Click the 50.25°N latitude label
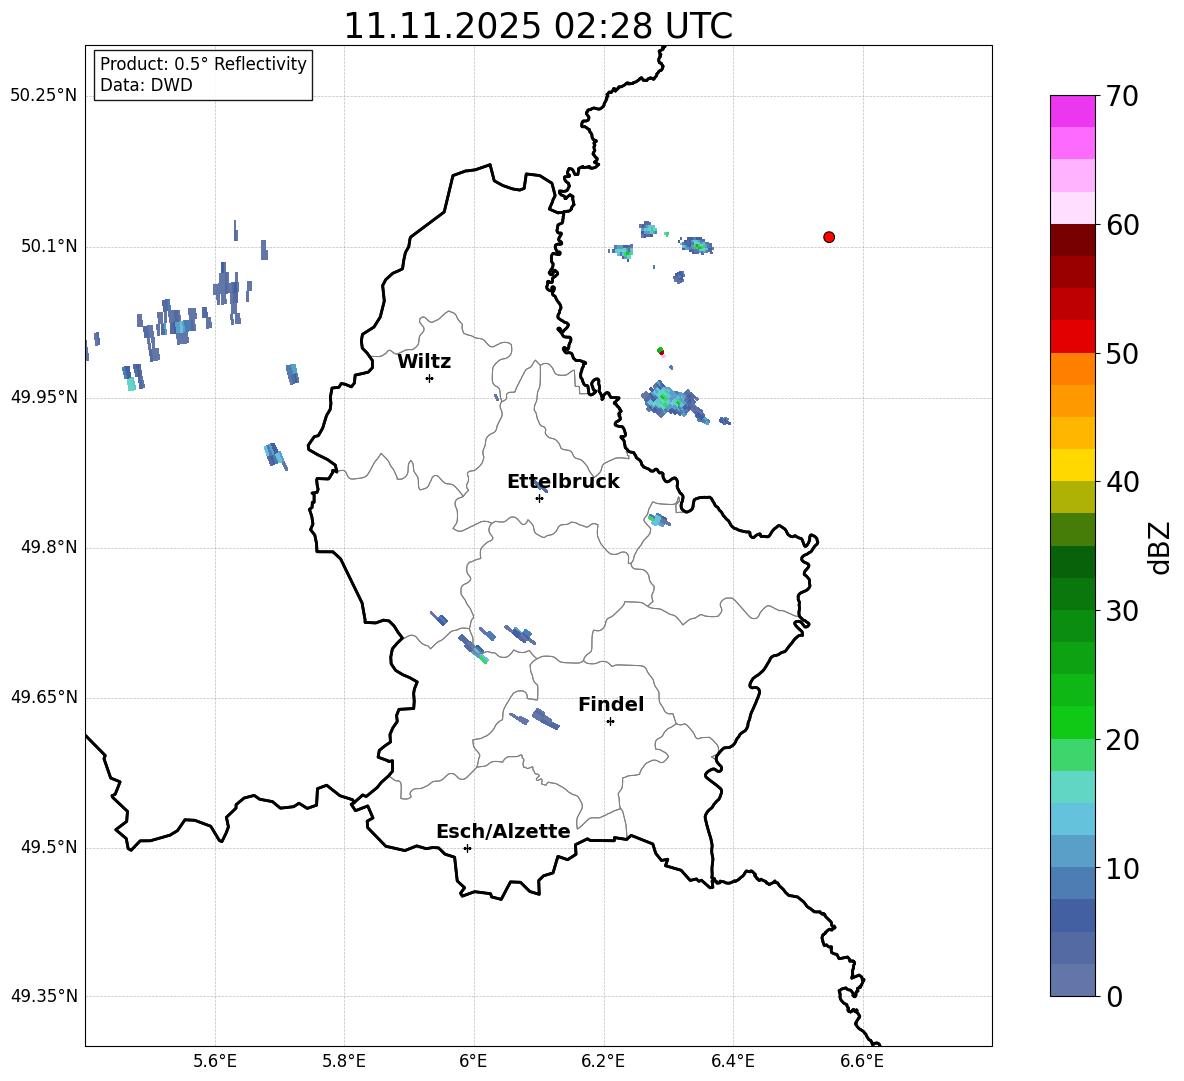 [x=44, y=96]
